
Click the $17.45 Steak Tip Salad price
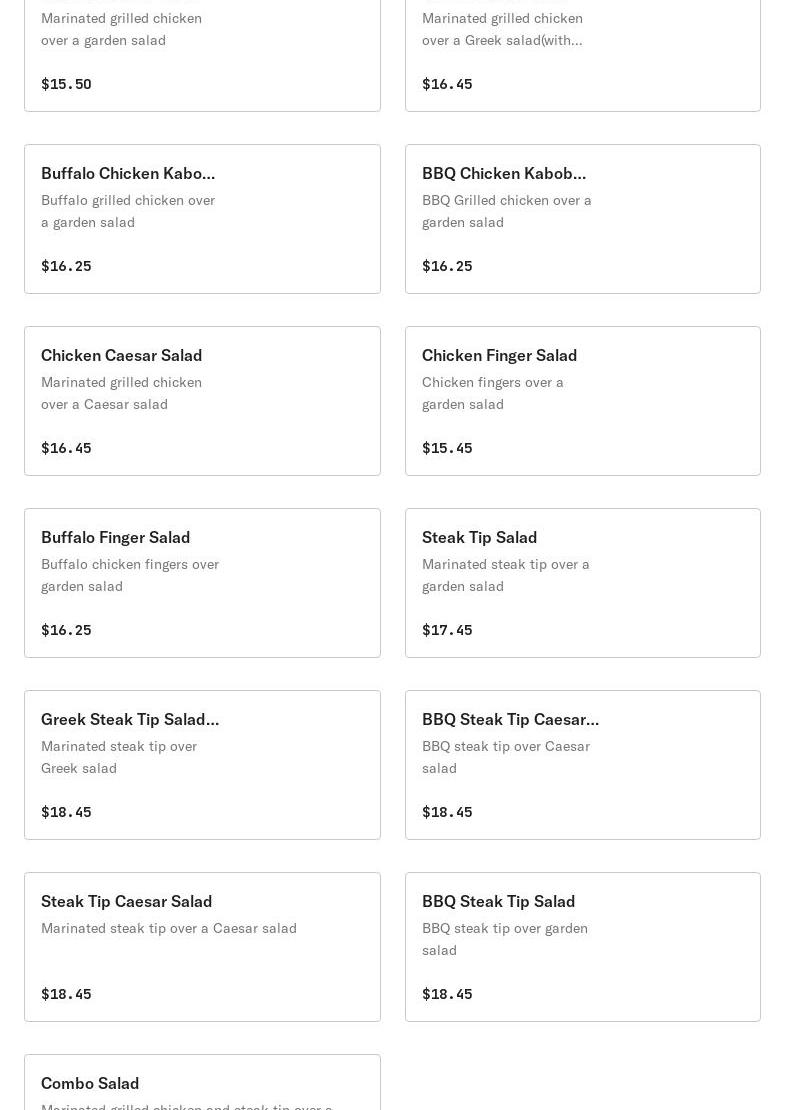pyautogui.click(x=447, y=630)
